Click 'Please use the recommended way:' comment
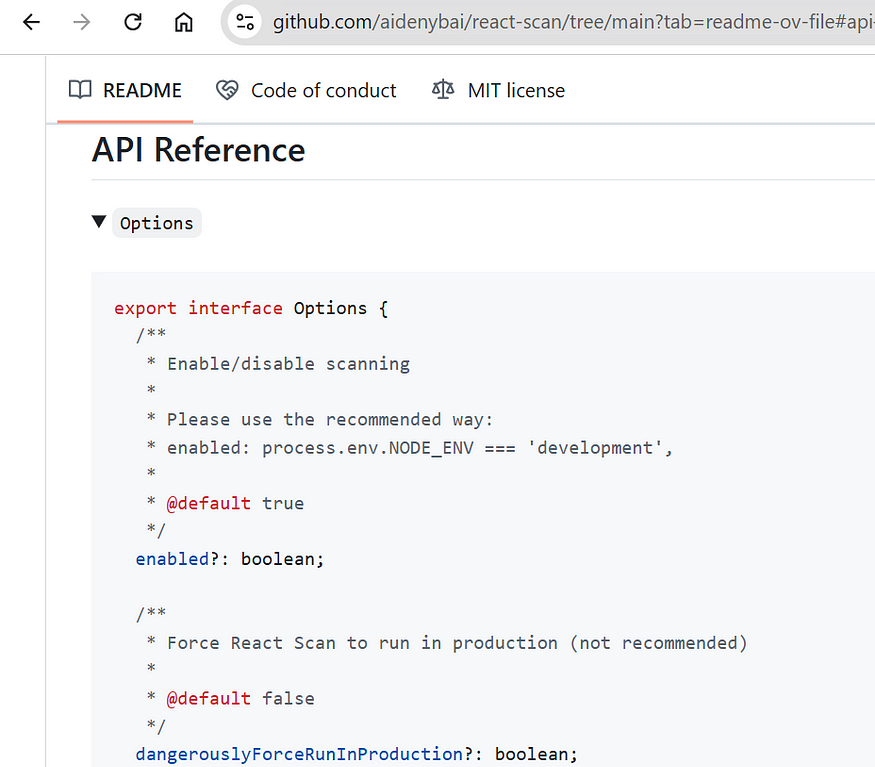 320,420
